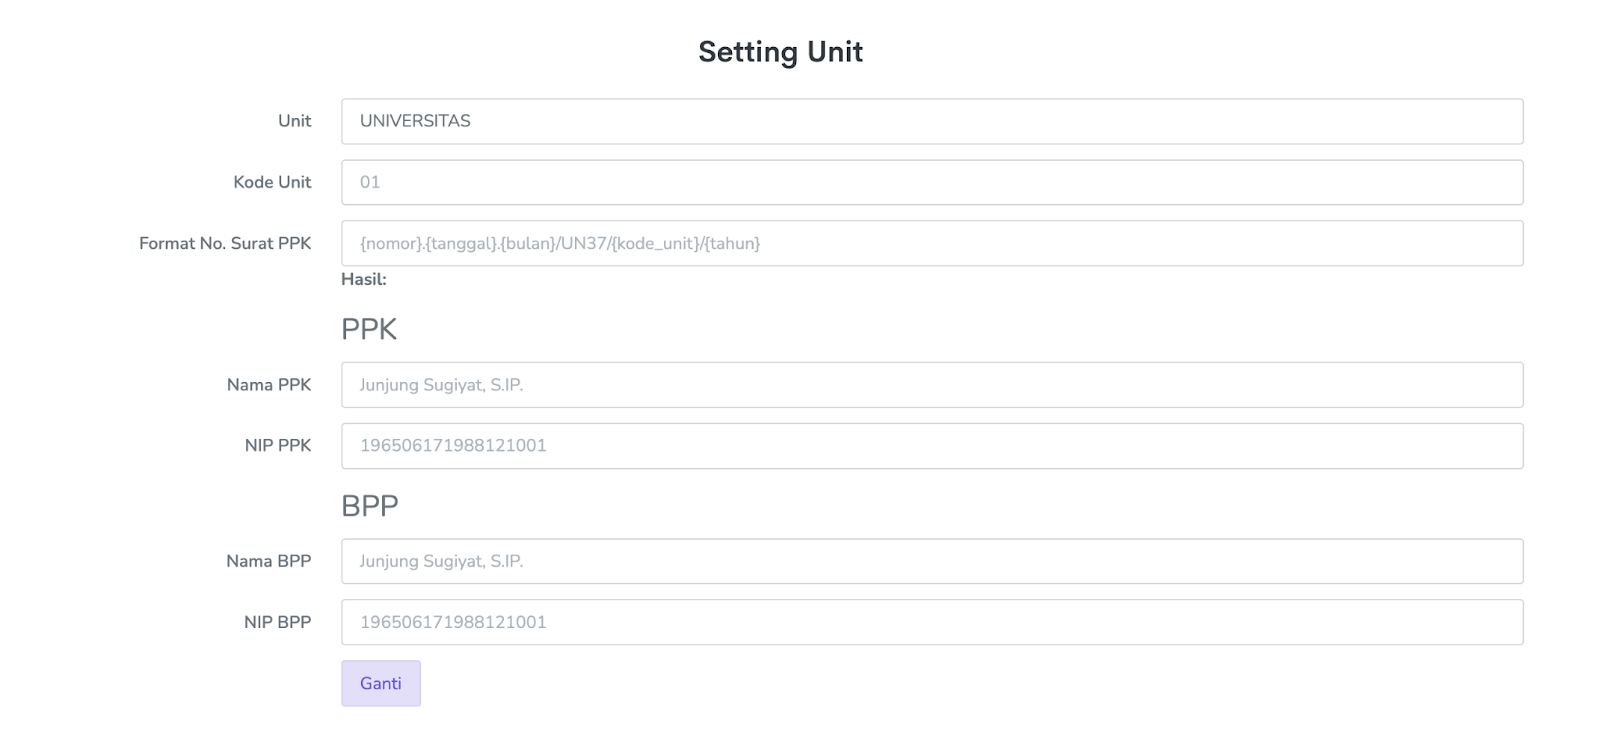
Task: Select the Format No. Surat PPK field
Action: (x=931, y=243)
